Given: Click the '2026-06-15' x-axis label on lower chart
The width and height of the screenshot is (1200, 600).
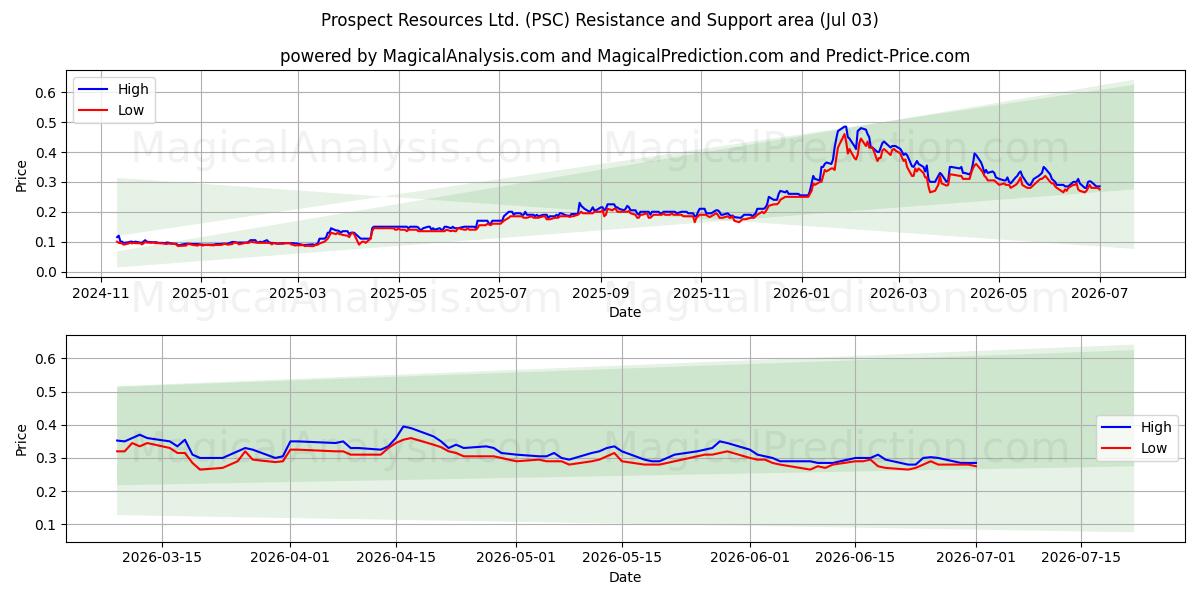Looking at the screenshot, I should click(x=856, y=559).
